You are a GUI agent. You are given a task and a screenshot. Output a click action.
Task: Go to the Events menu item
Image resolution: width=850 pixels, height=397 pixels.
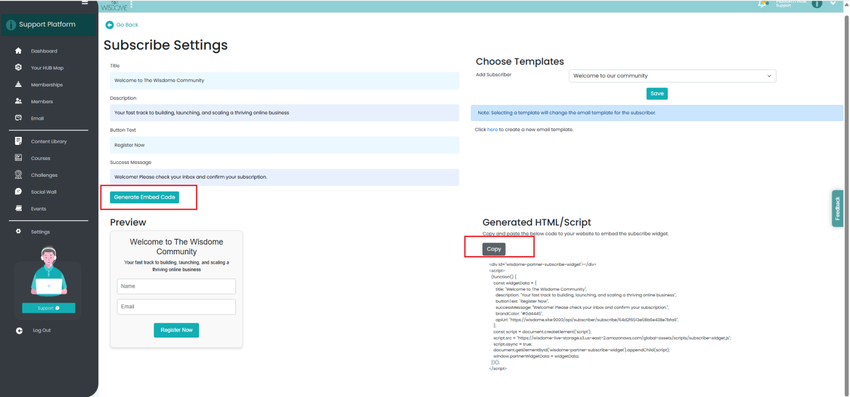38,209
